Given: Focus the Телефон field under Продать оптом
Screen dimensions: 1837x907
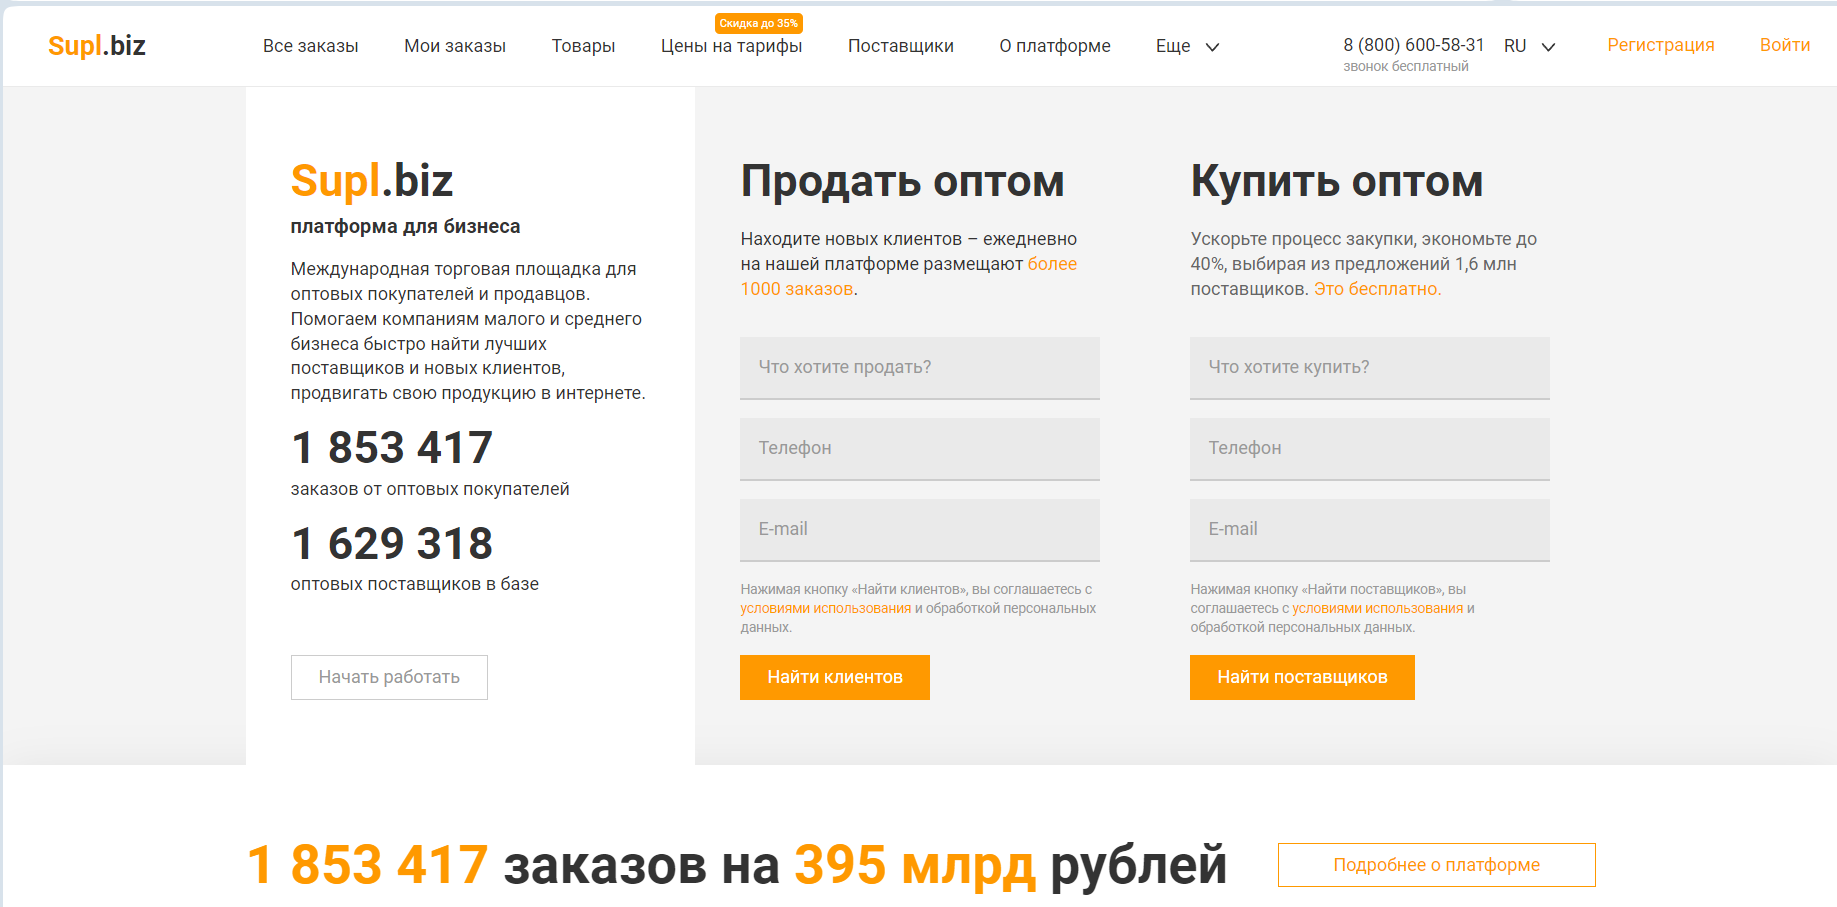Looking at the screenshot, I should tap(920, 449).
